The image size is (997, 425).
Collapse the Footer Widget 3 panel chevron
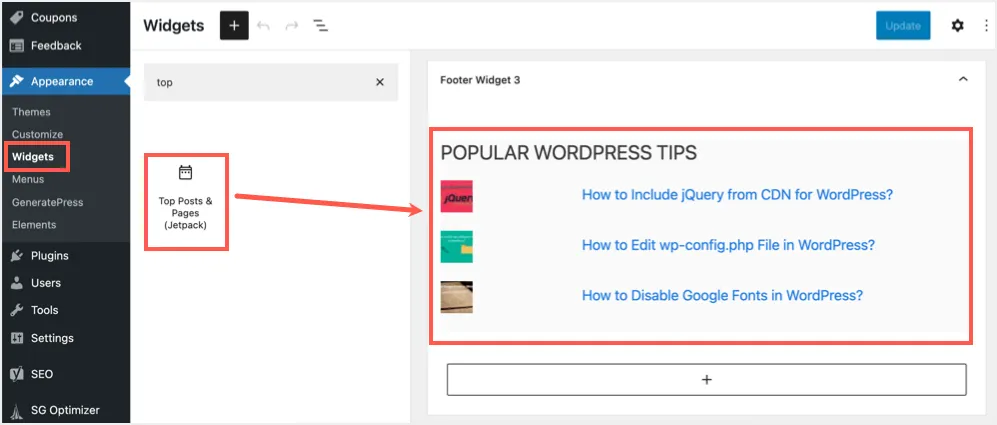963,80
